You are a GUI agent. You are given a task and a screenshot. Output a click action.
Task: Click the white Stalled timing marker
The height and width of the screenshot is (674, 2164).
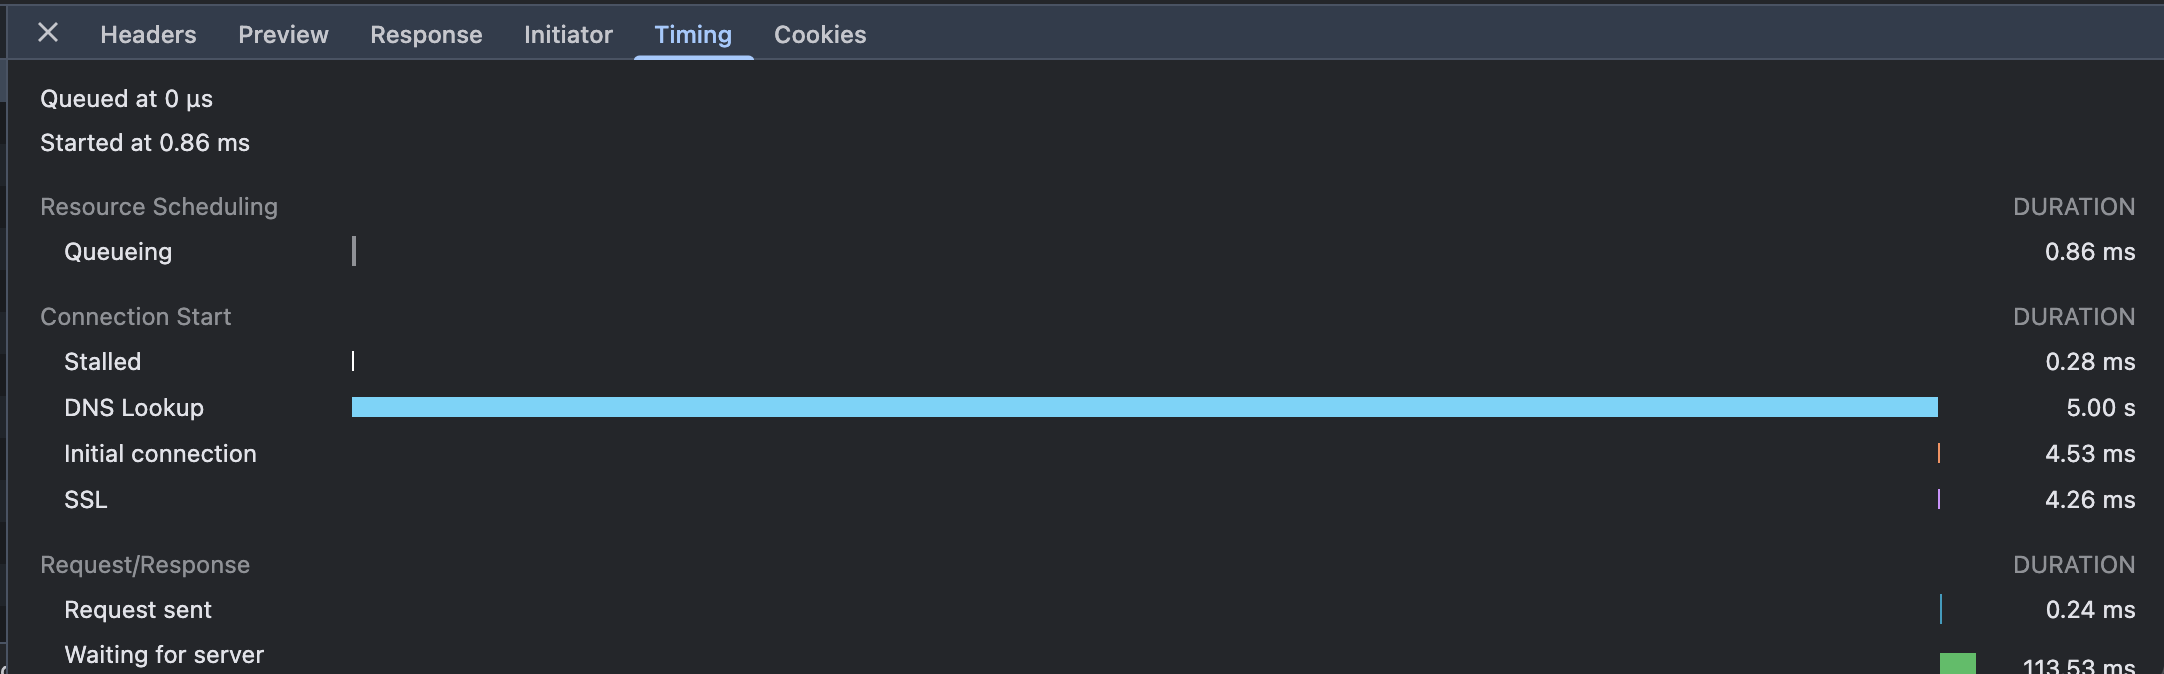(353, 361)
